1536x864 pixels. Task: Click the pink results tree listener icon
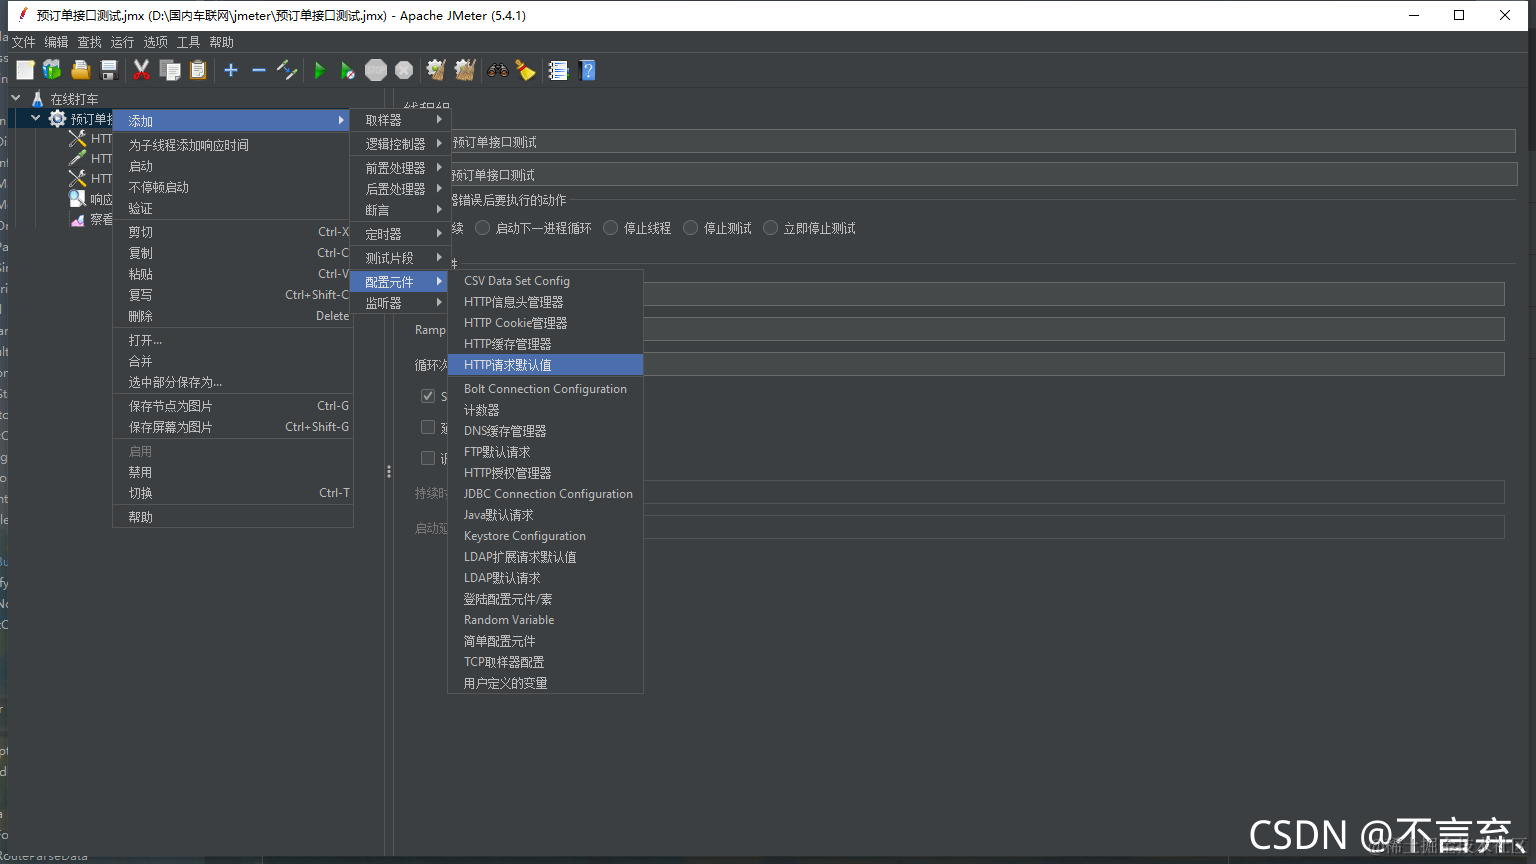coord(77,219)
